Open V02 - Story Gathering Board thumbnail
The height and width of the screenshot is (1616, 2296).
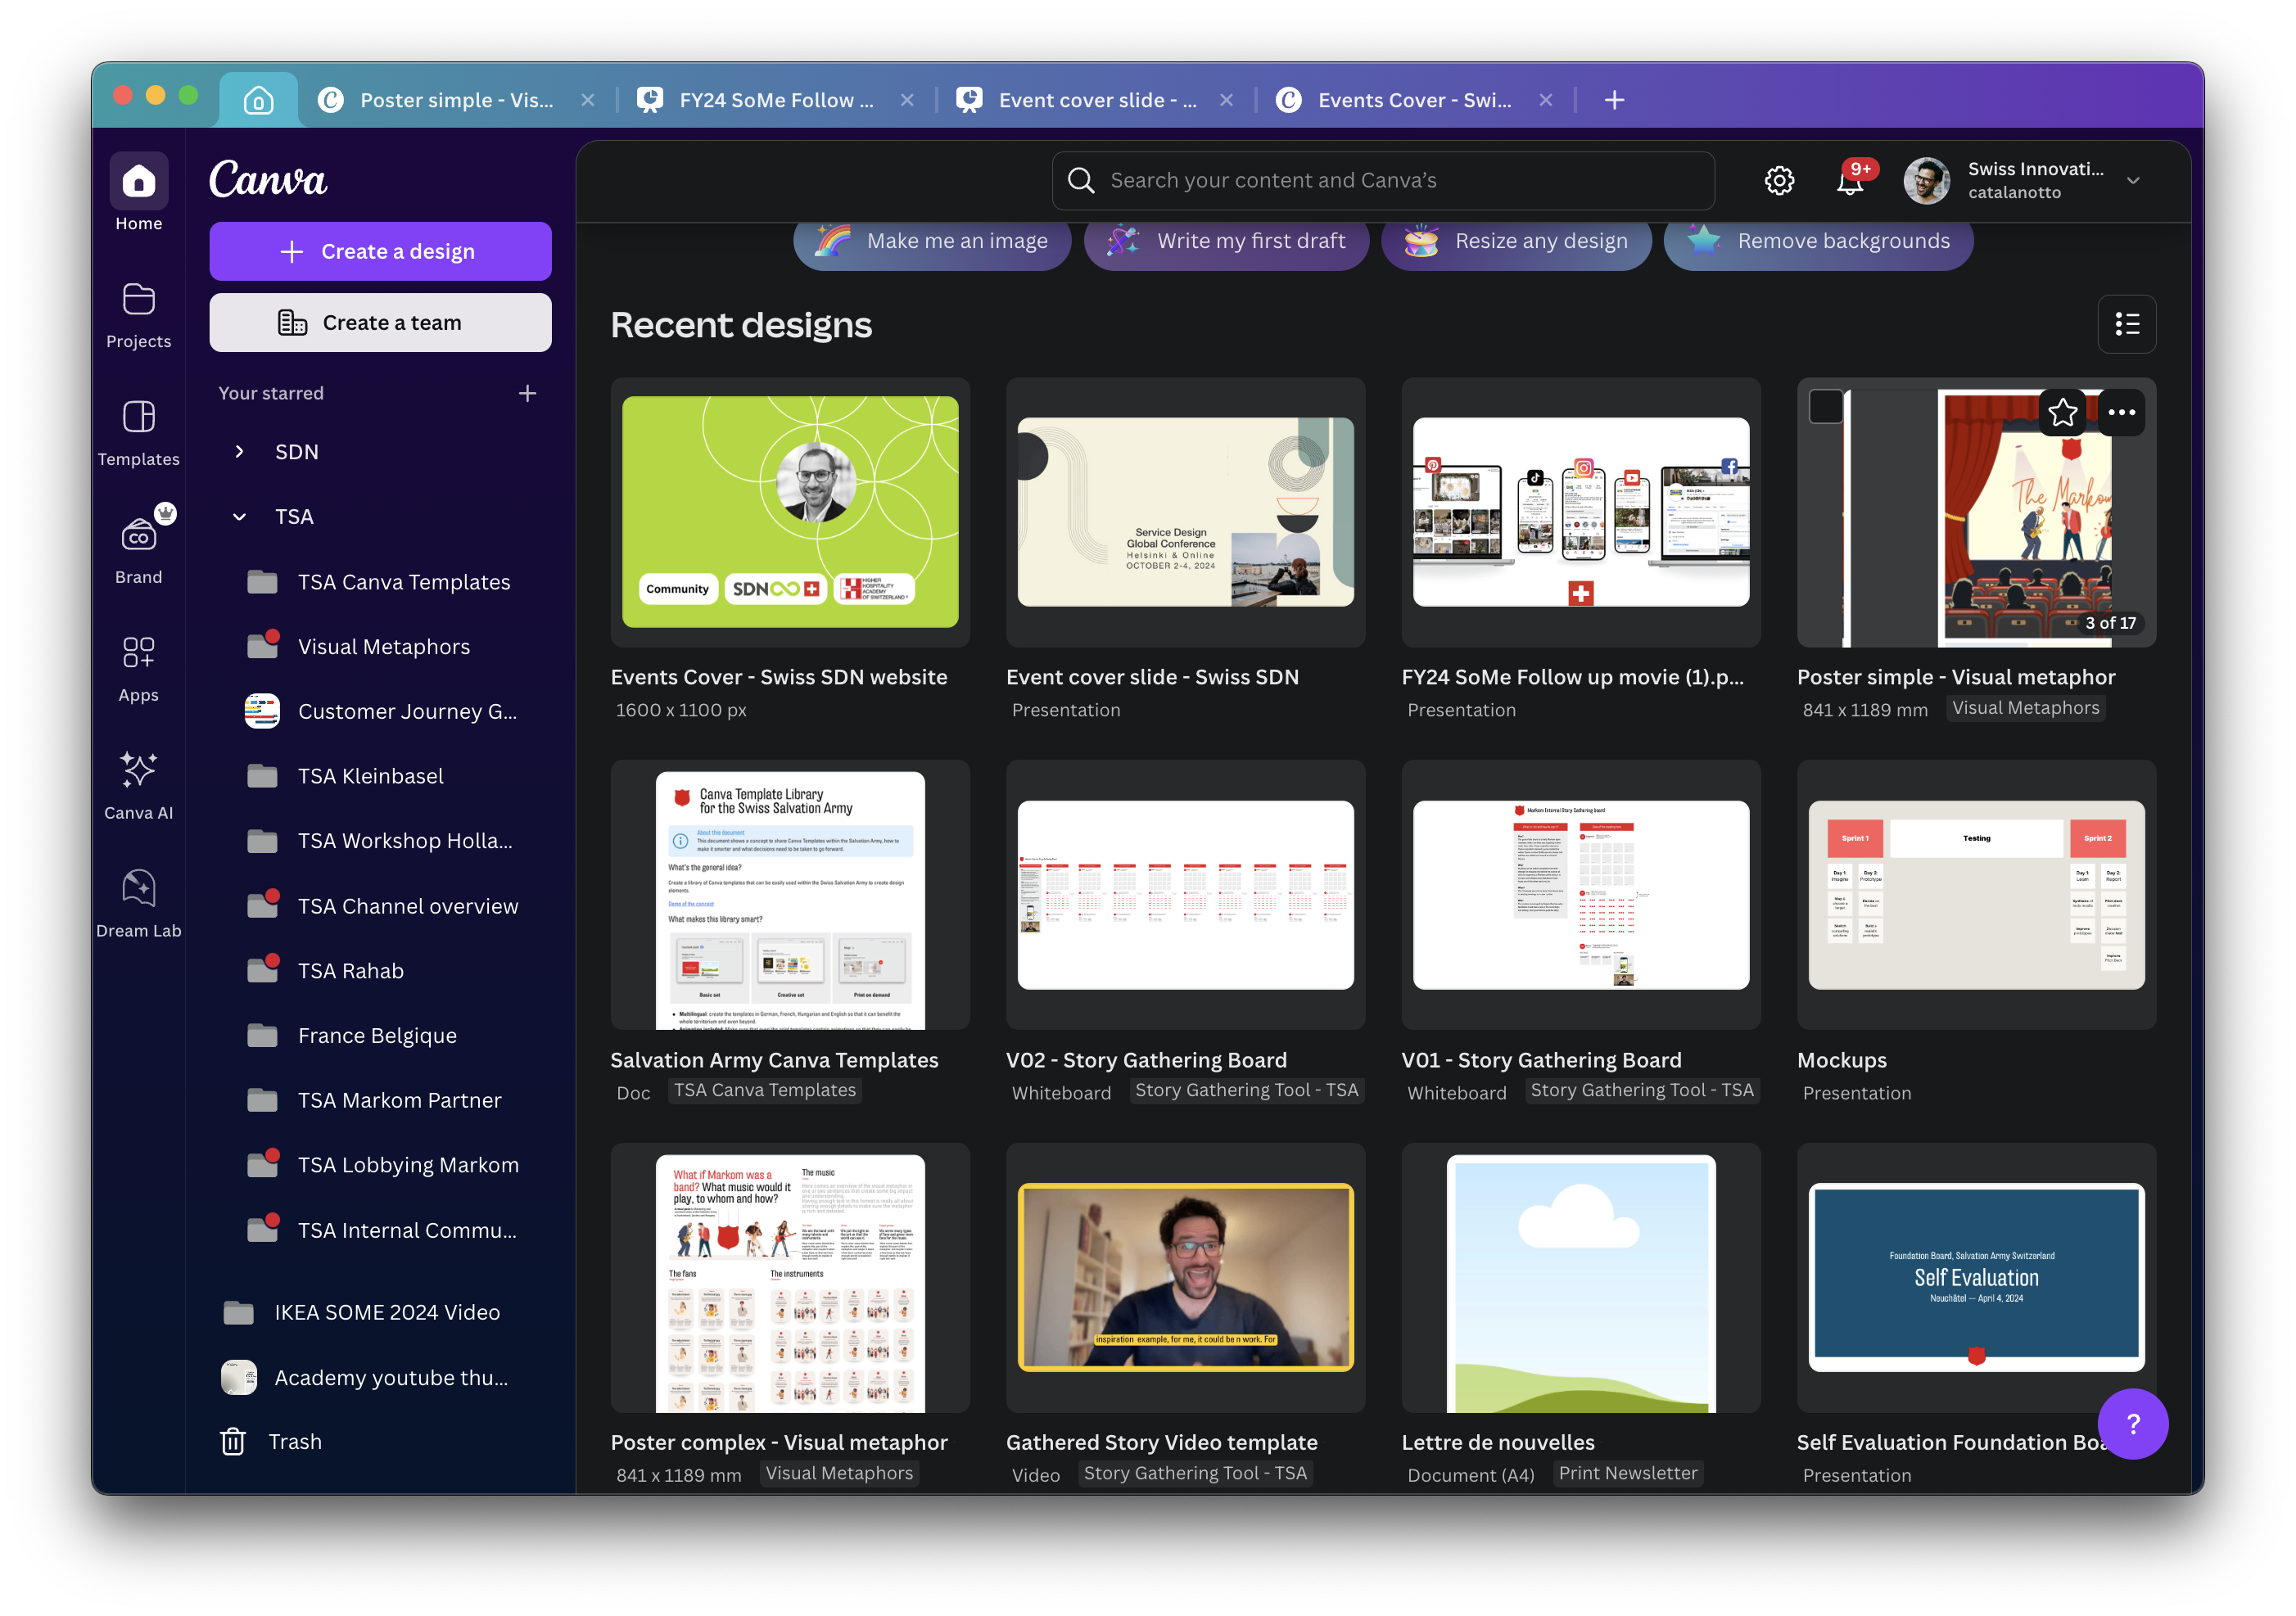click(1185, 895)
